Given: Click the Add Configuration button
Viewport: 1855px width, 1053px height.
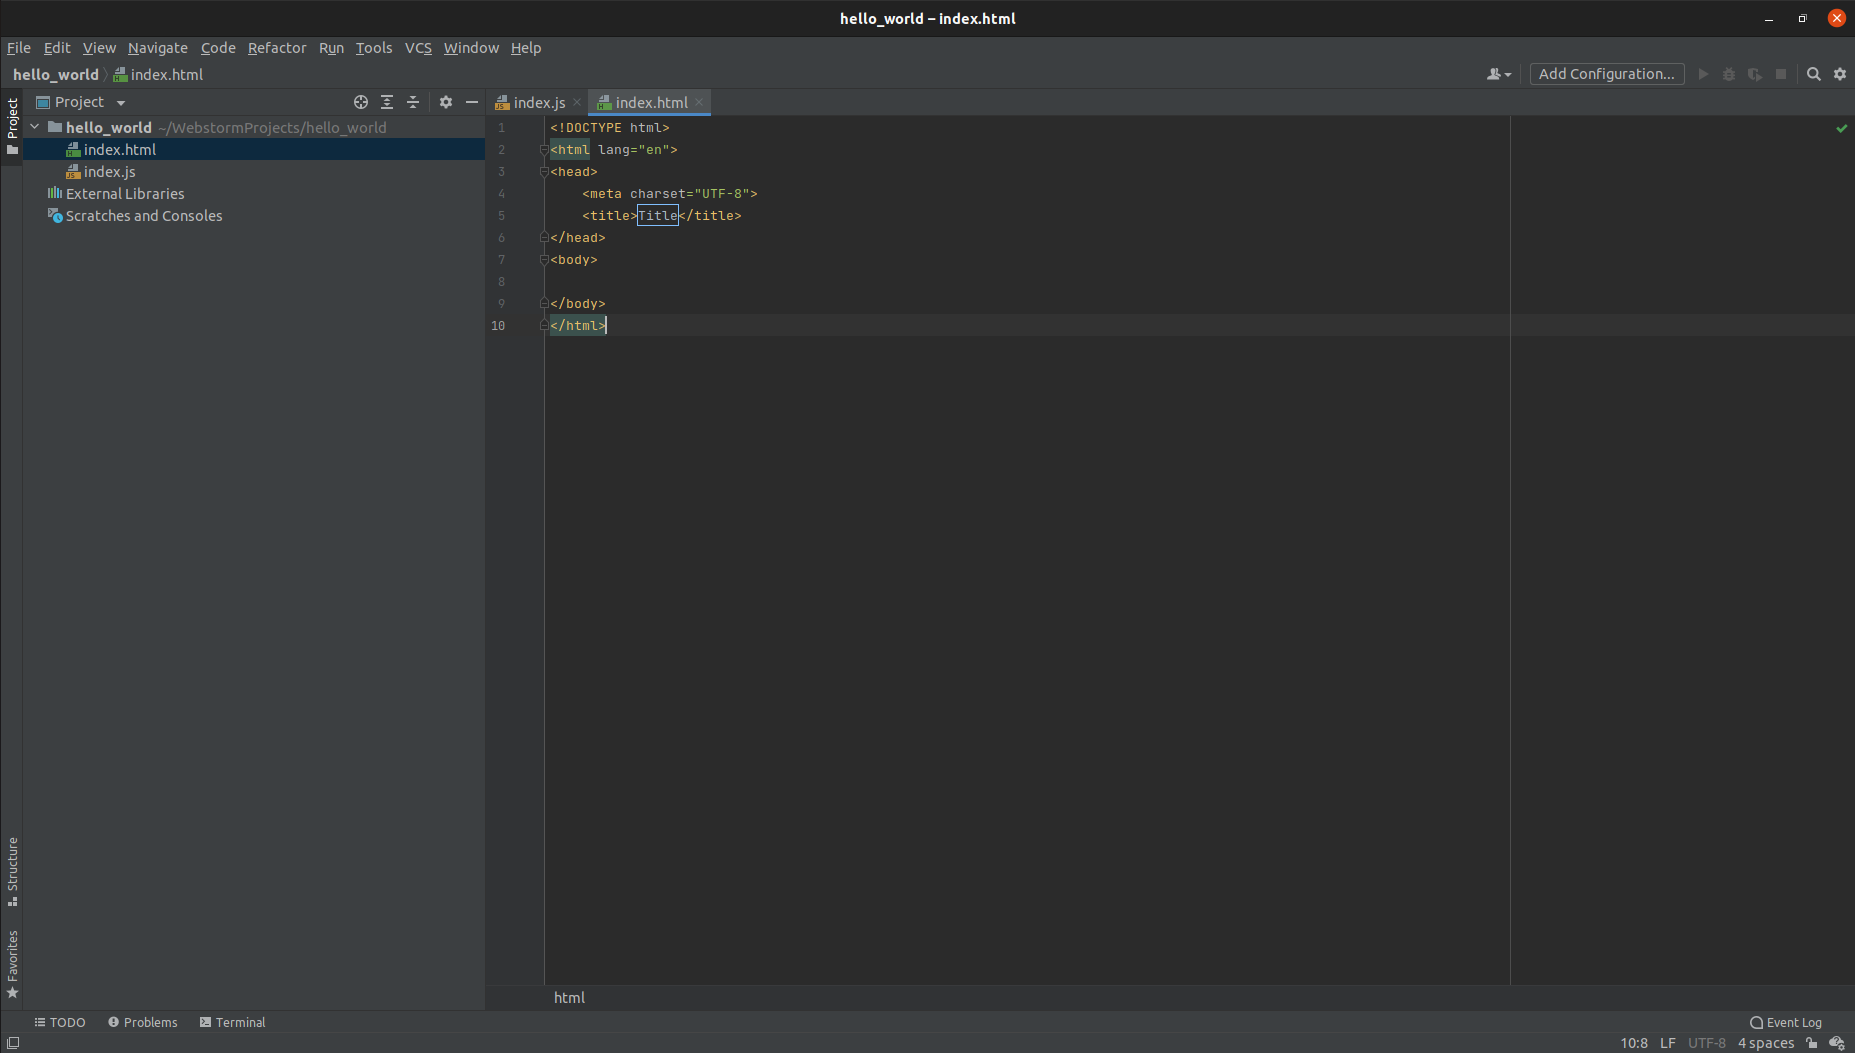Looking at the screenshot, I should 1605,74.
